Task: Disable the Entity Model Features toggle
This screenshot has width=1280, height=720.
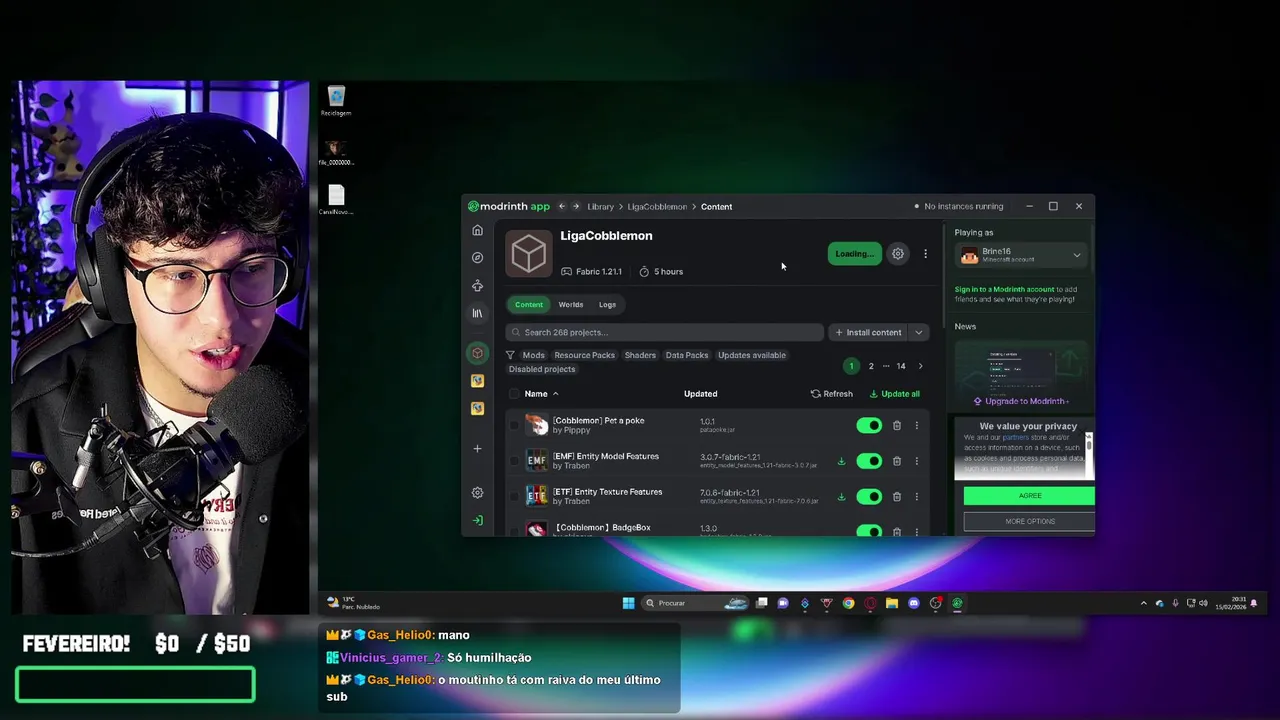Action: click(869, 461)
